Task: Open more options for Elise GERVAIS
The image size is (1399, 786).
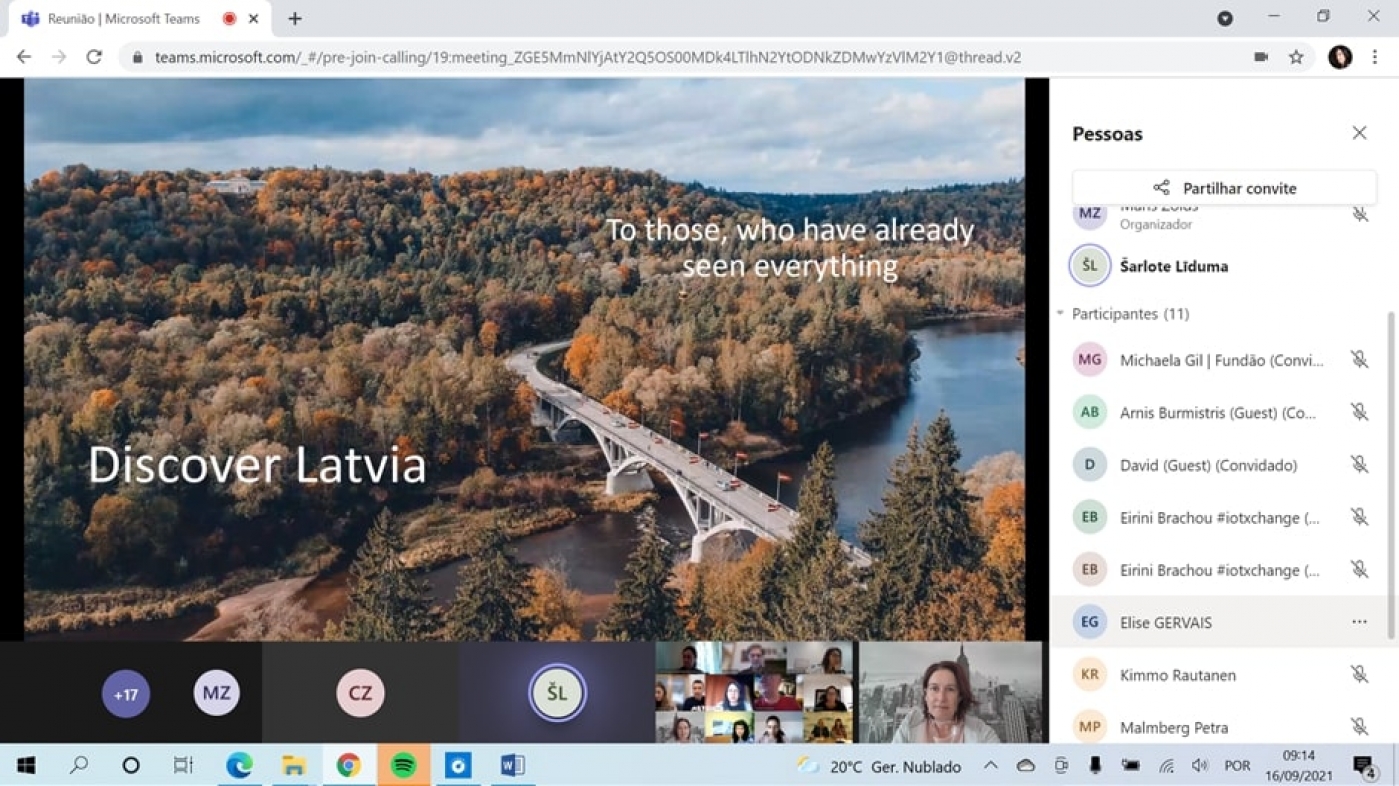Action: click(1359, 622)
